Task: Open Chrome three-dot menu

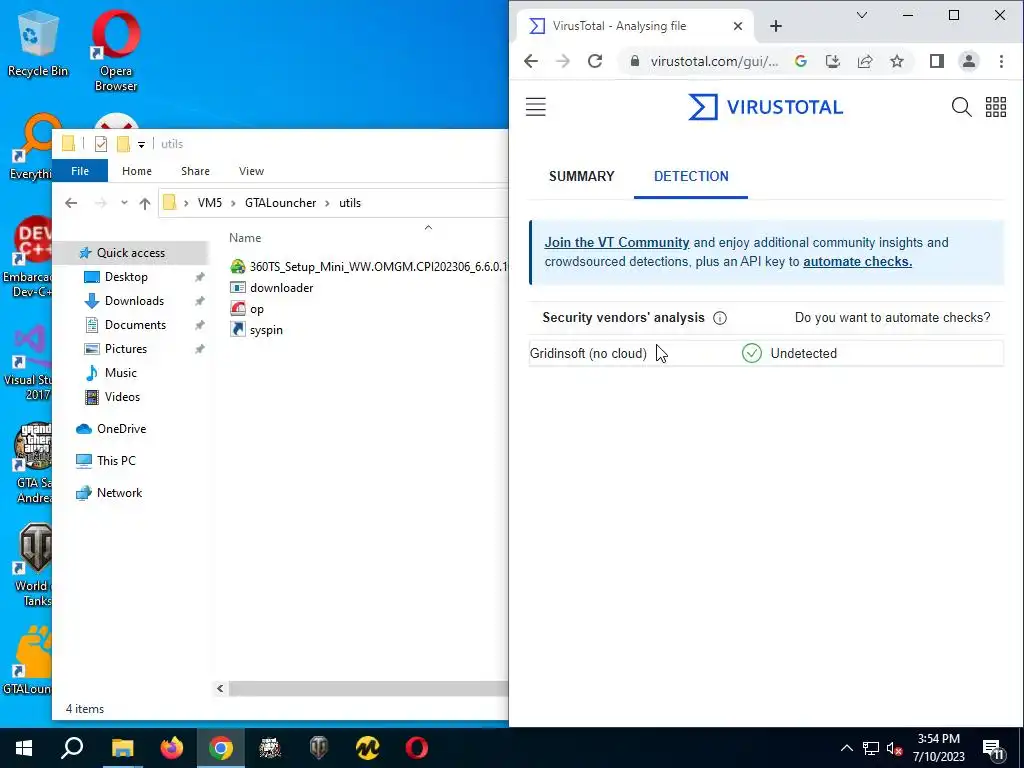Action: (x=1001, y=61)
